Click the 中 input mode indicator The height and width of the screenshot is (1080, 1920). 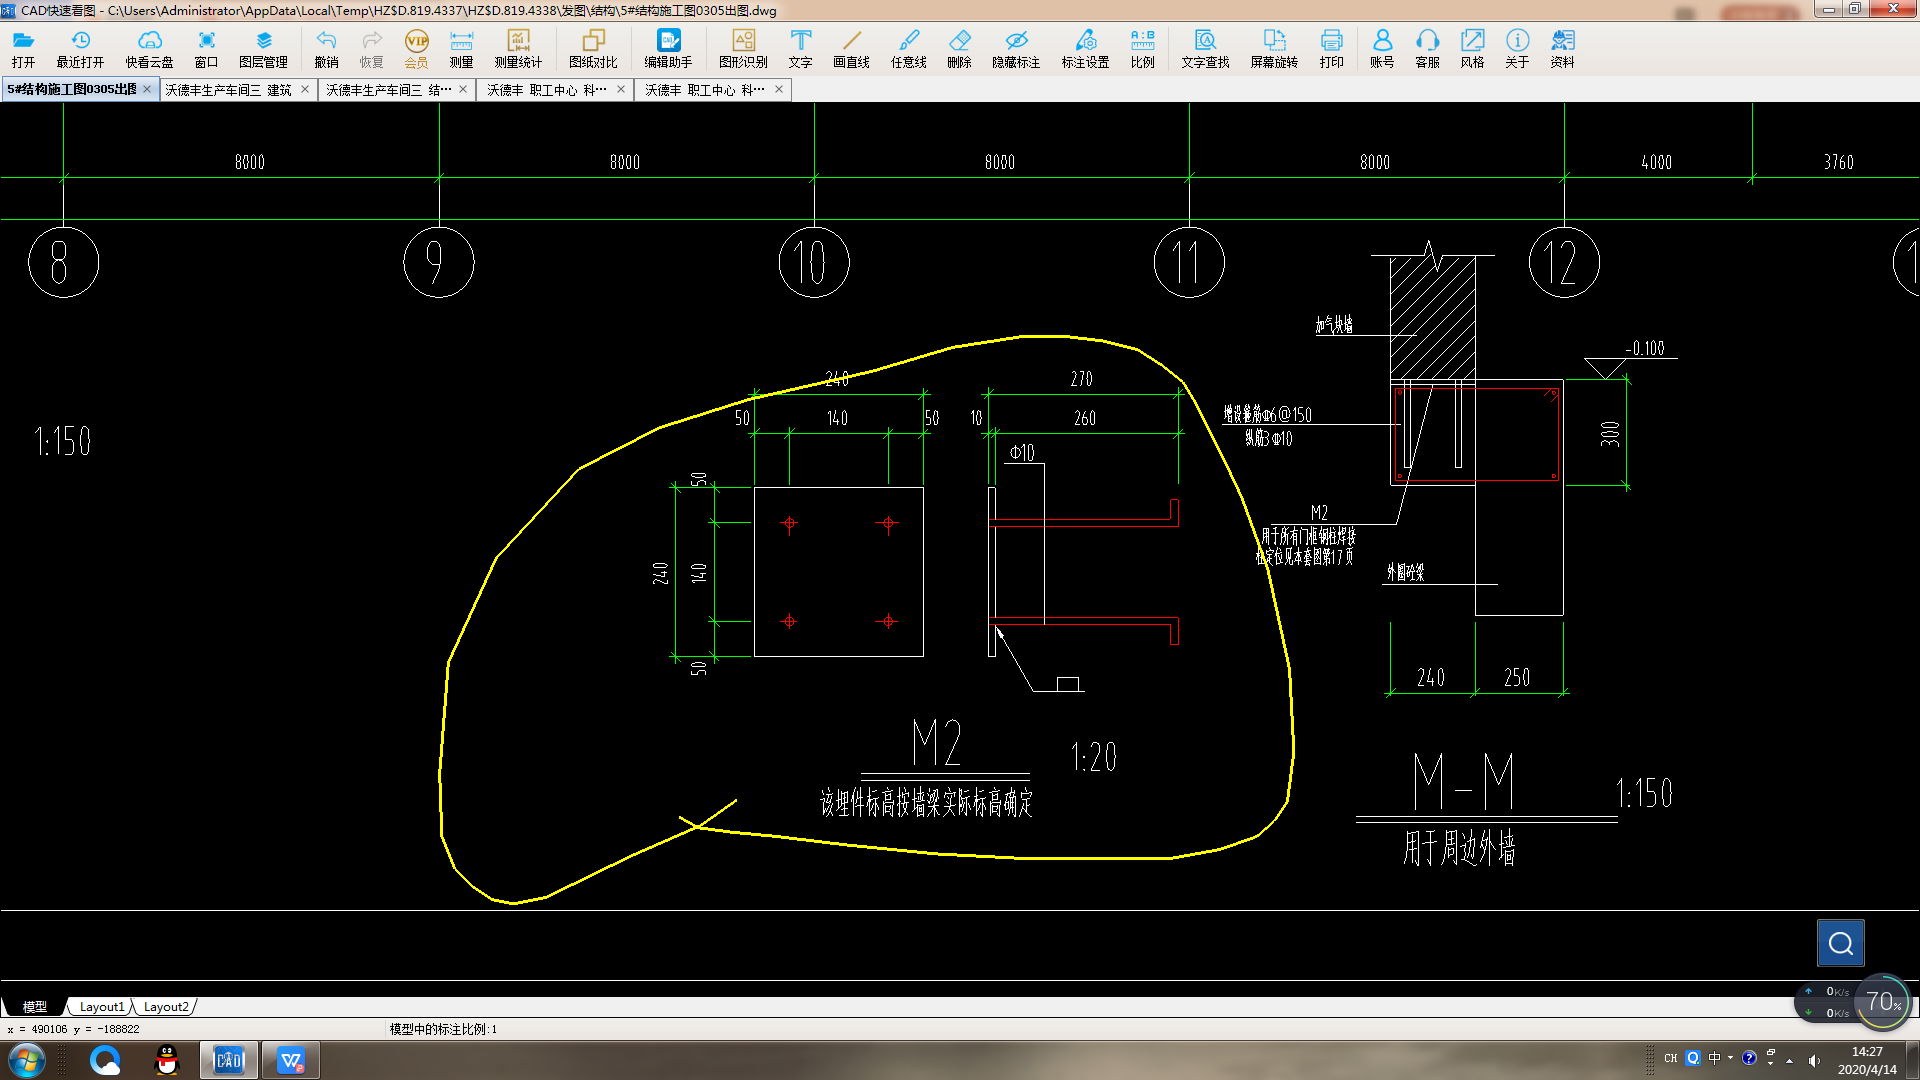pos(1715,1058)
